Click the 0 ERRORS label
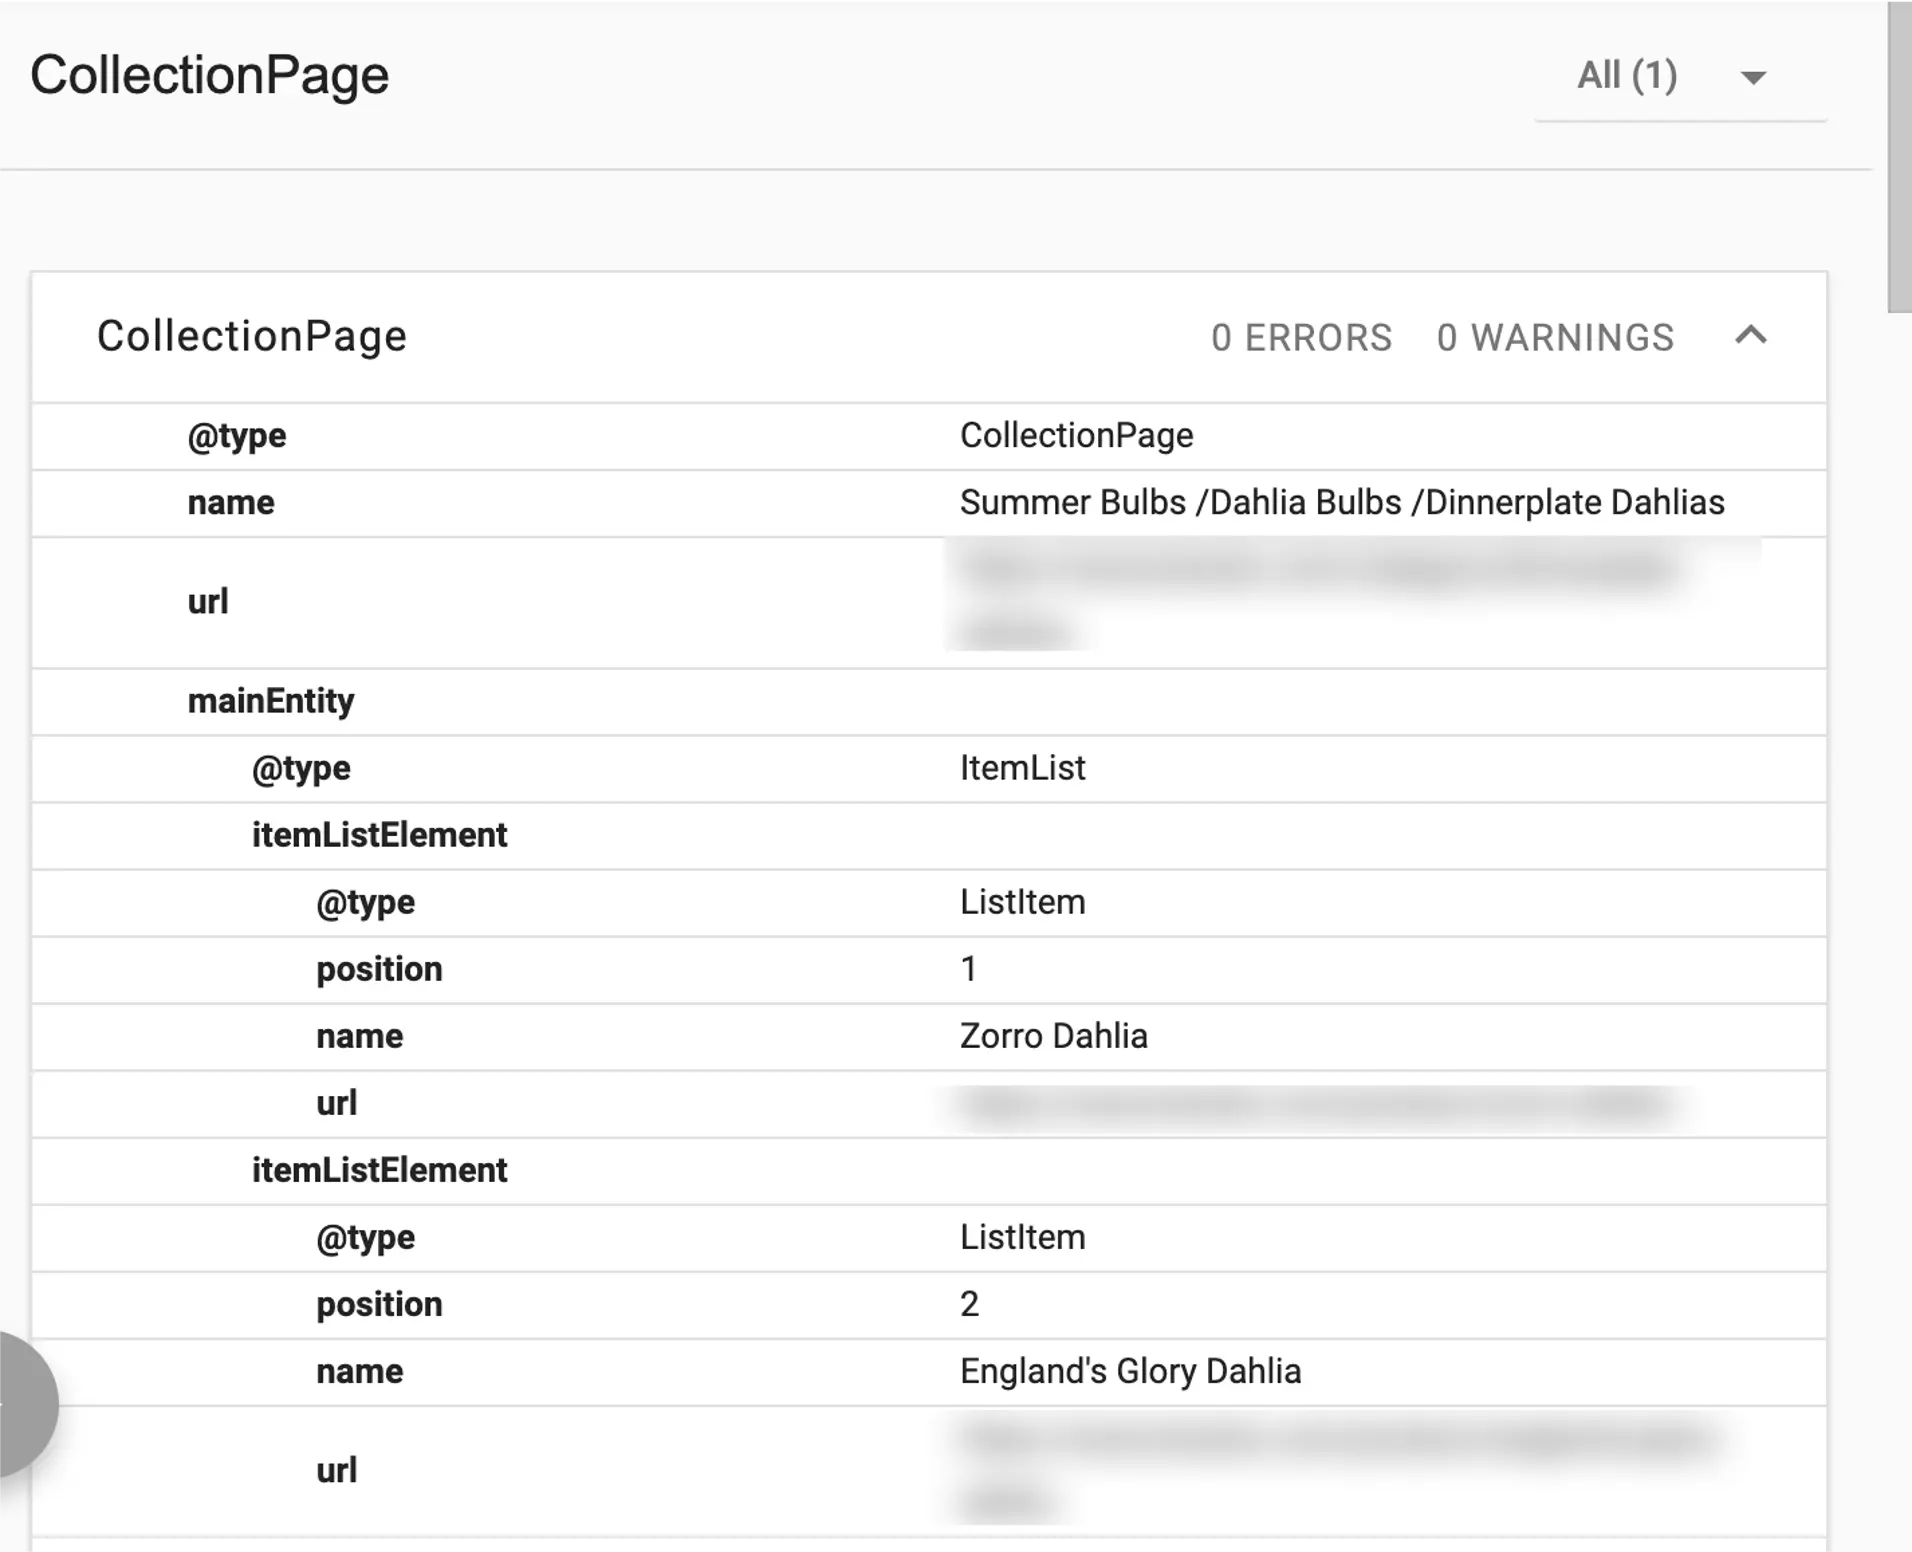 [x=1301, y=337]
